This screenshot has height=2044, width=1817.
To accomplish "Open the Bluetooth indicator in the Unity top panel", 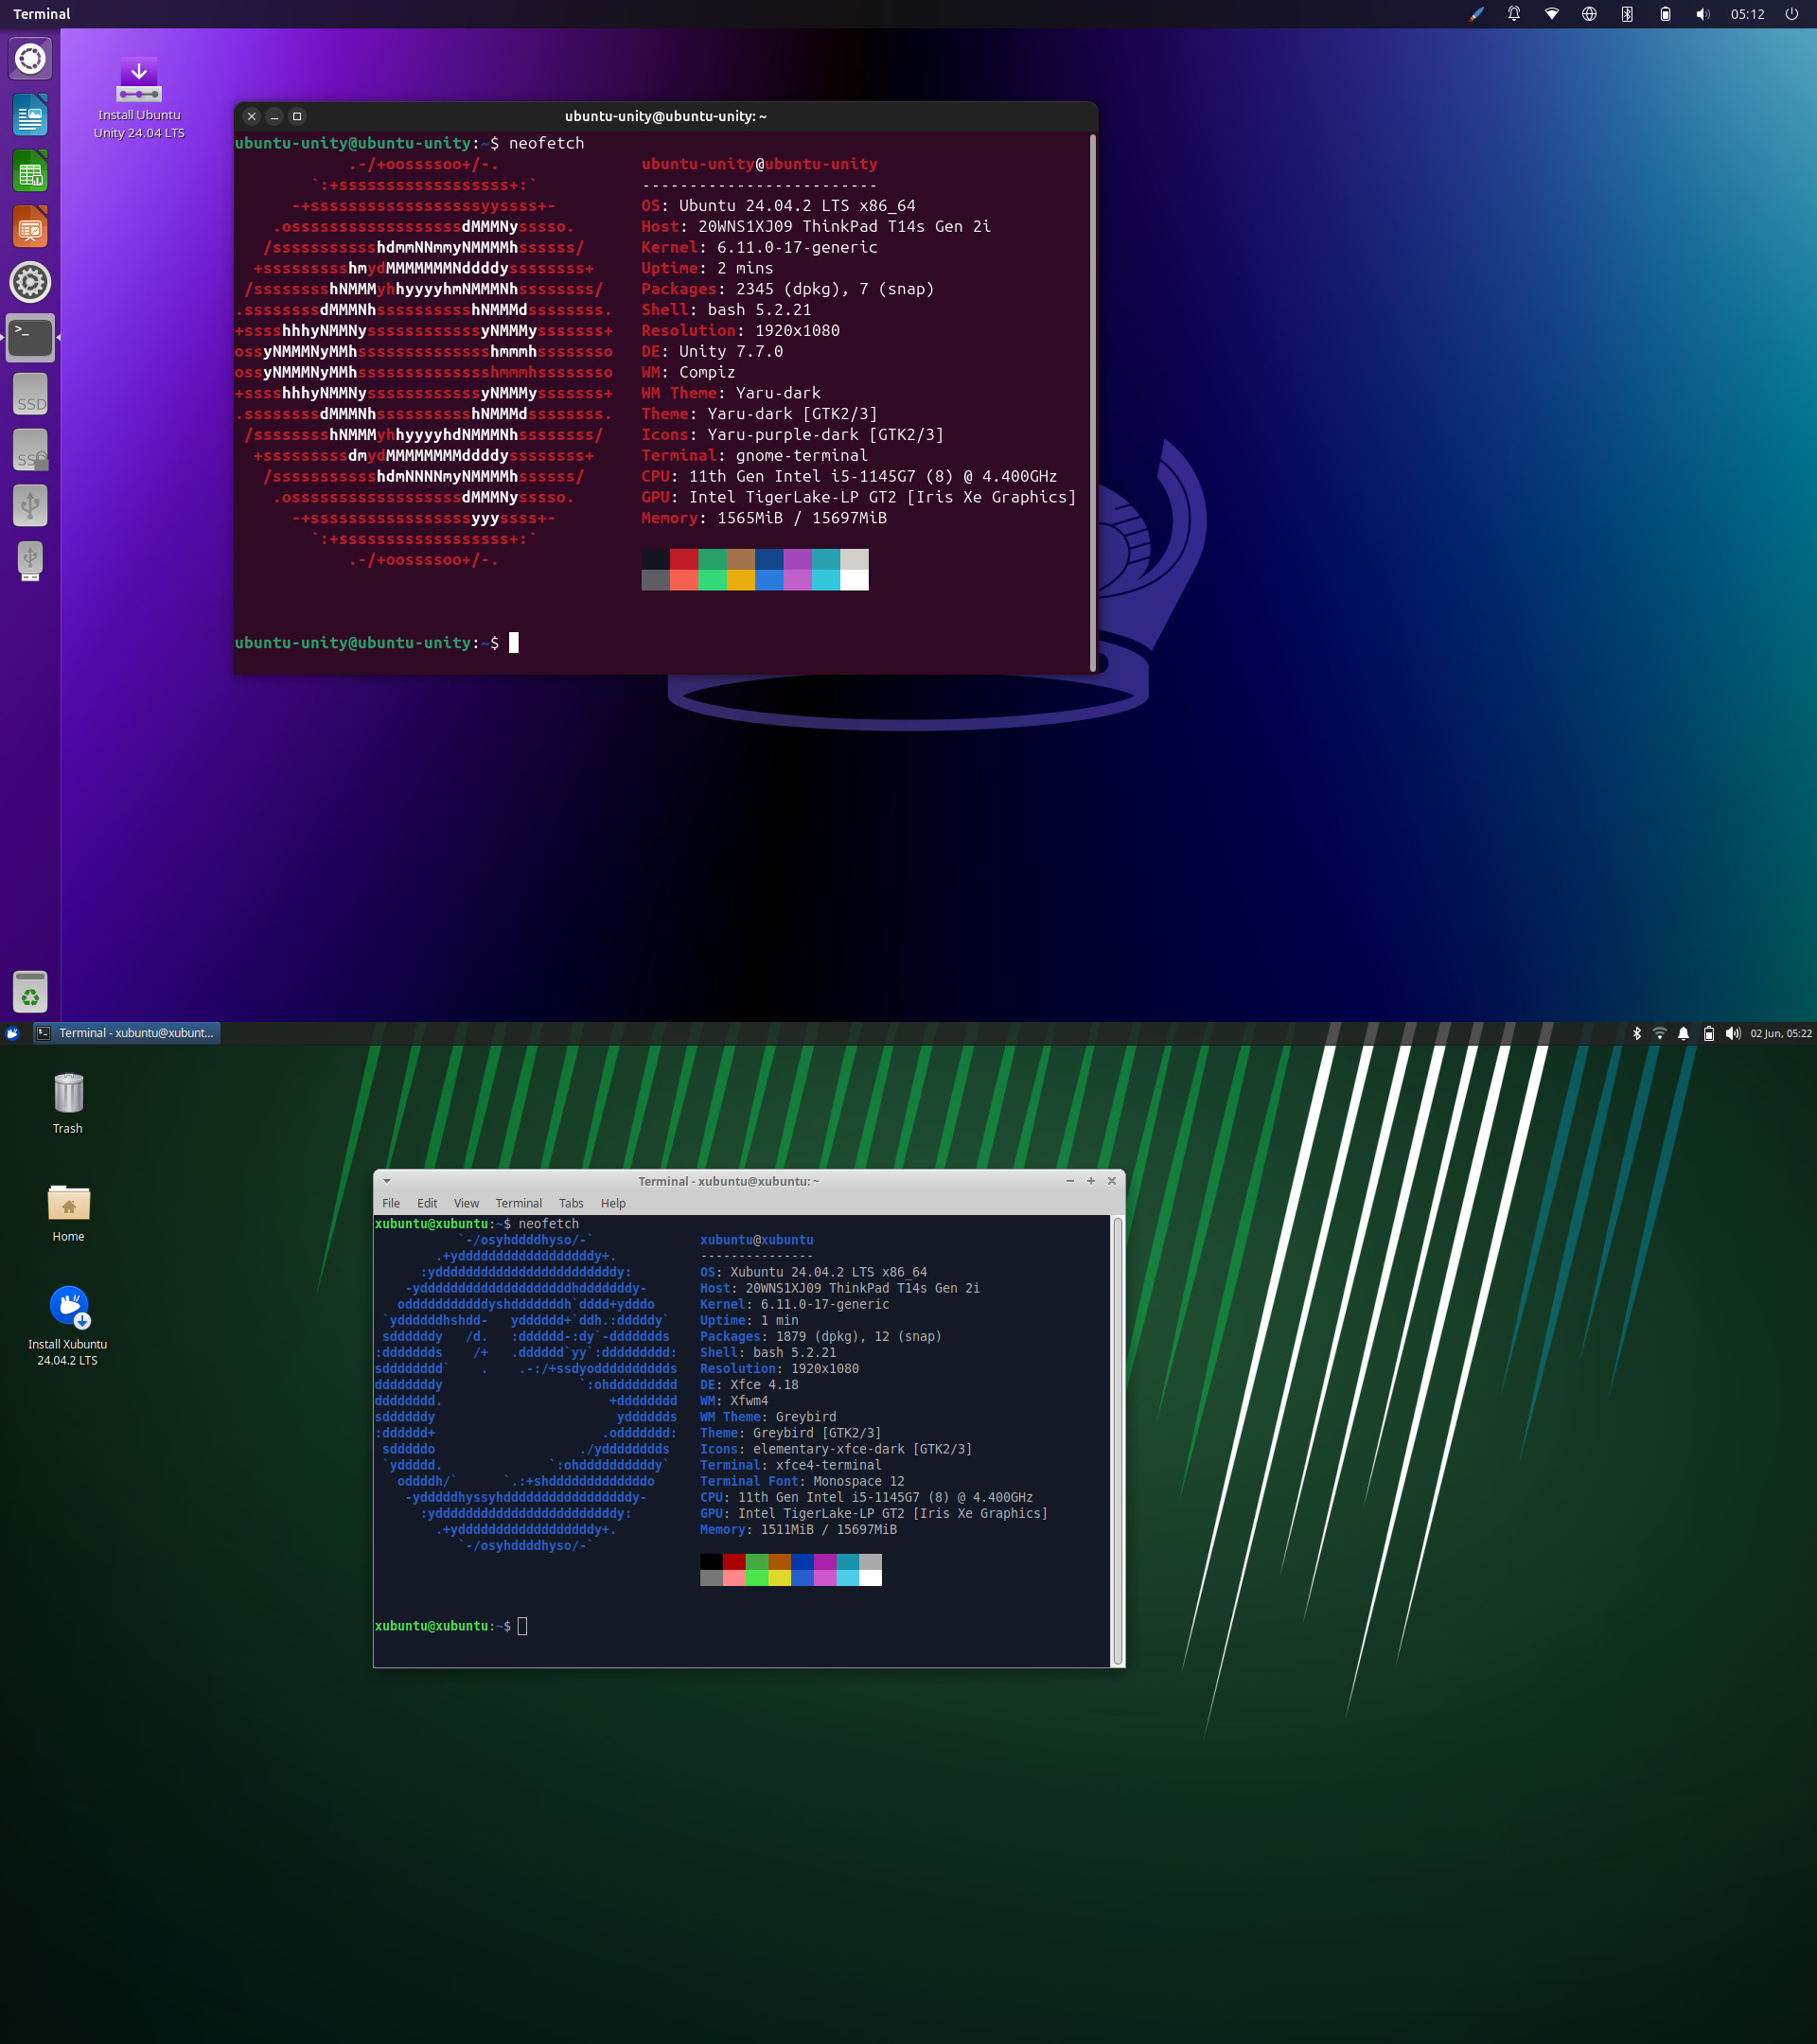I will (1627, 14).
